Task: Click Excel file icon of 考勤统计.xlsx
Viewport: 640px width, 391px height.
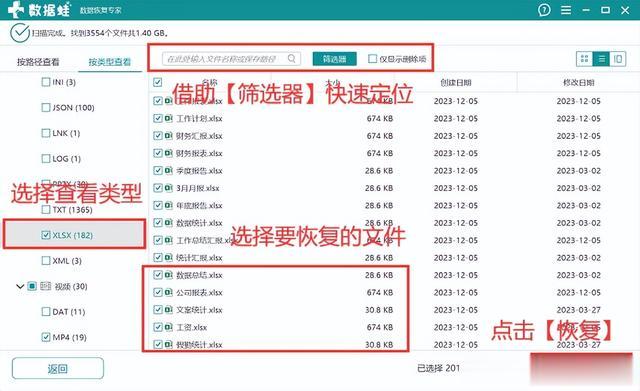Action: point(168,344)
